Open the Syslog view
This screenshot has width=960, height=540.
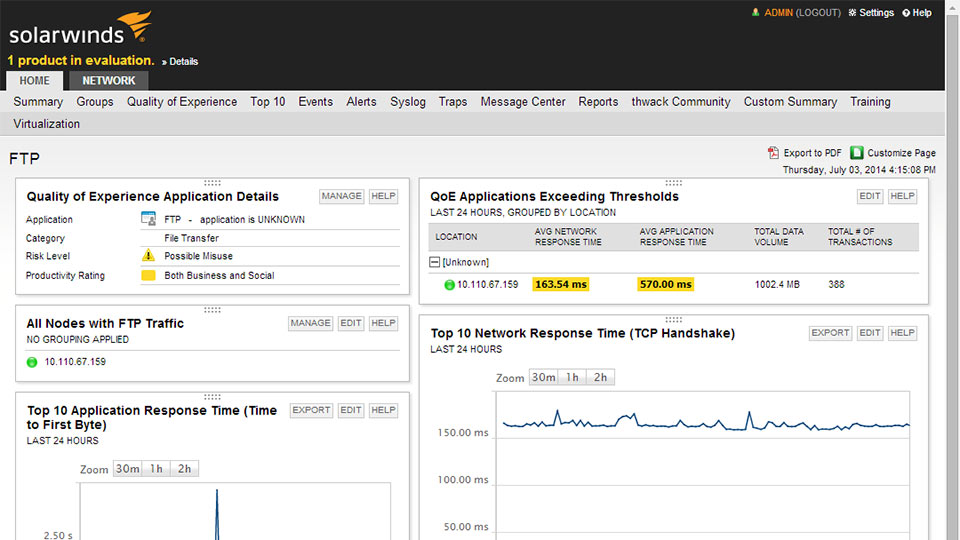[408, 102]
